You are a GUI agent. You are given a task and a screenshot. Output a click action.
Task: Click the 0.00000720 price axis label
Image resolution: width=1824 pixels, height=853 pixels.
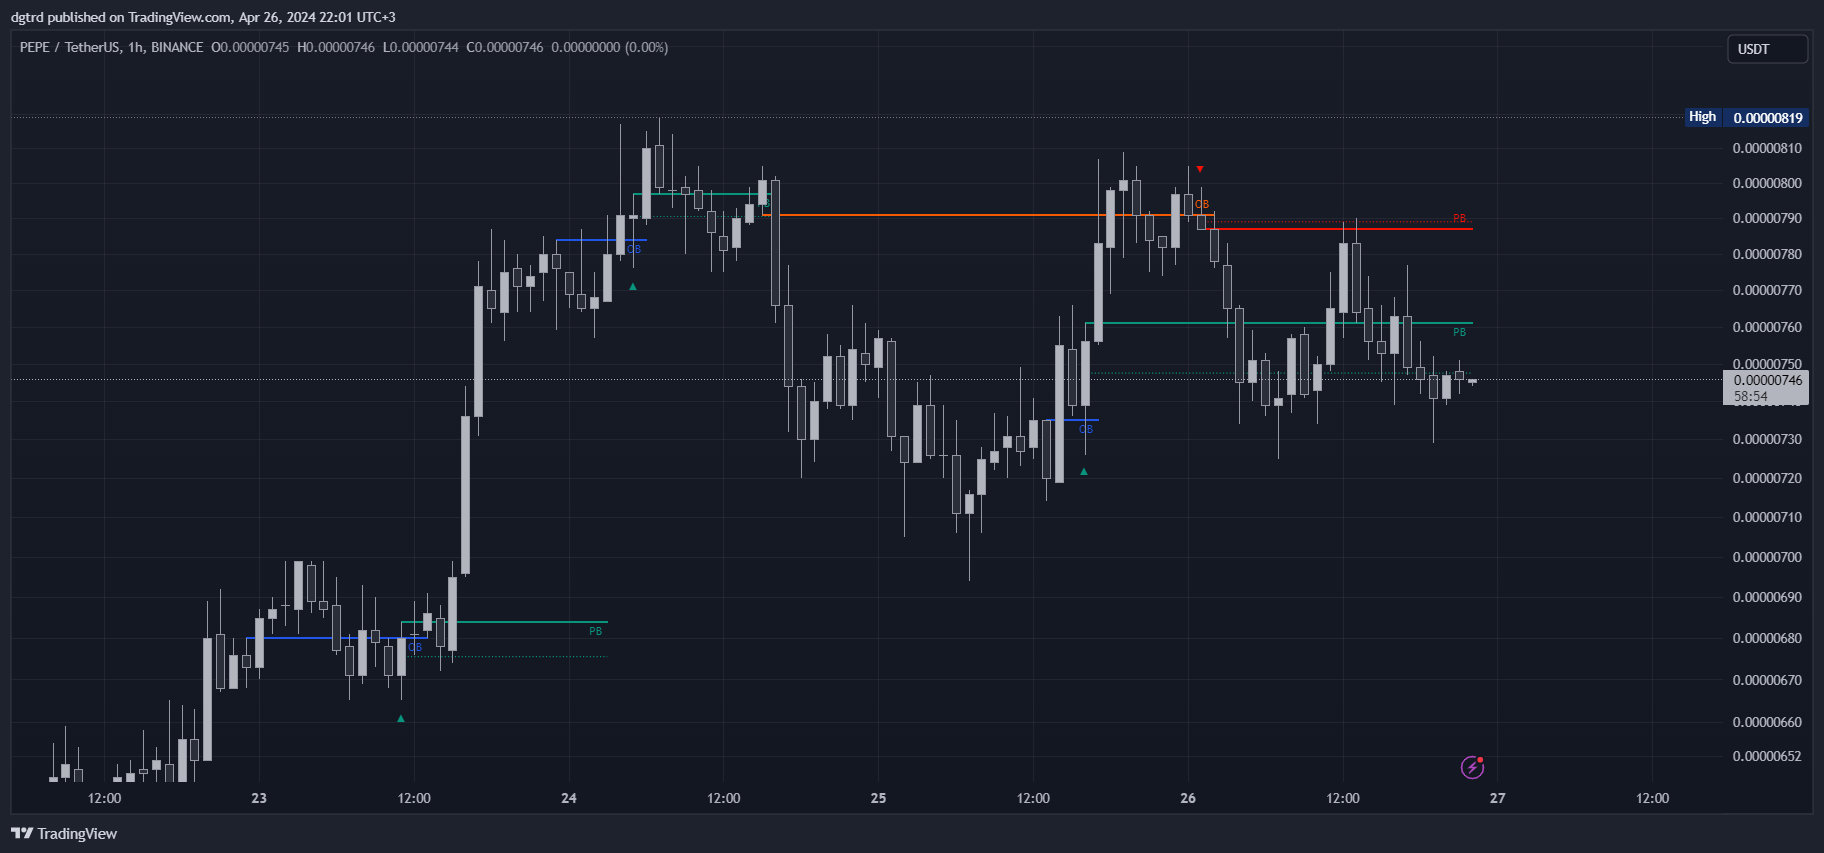(x=1767, y=478)
